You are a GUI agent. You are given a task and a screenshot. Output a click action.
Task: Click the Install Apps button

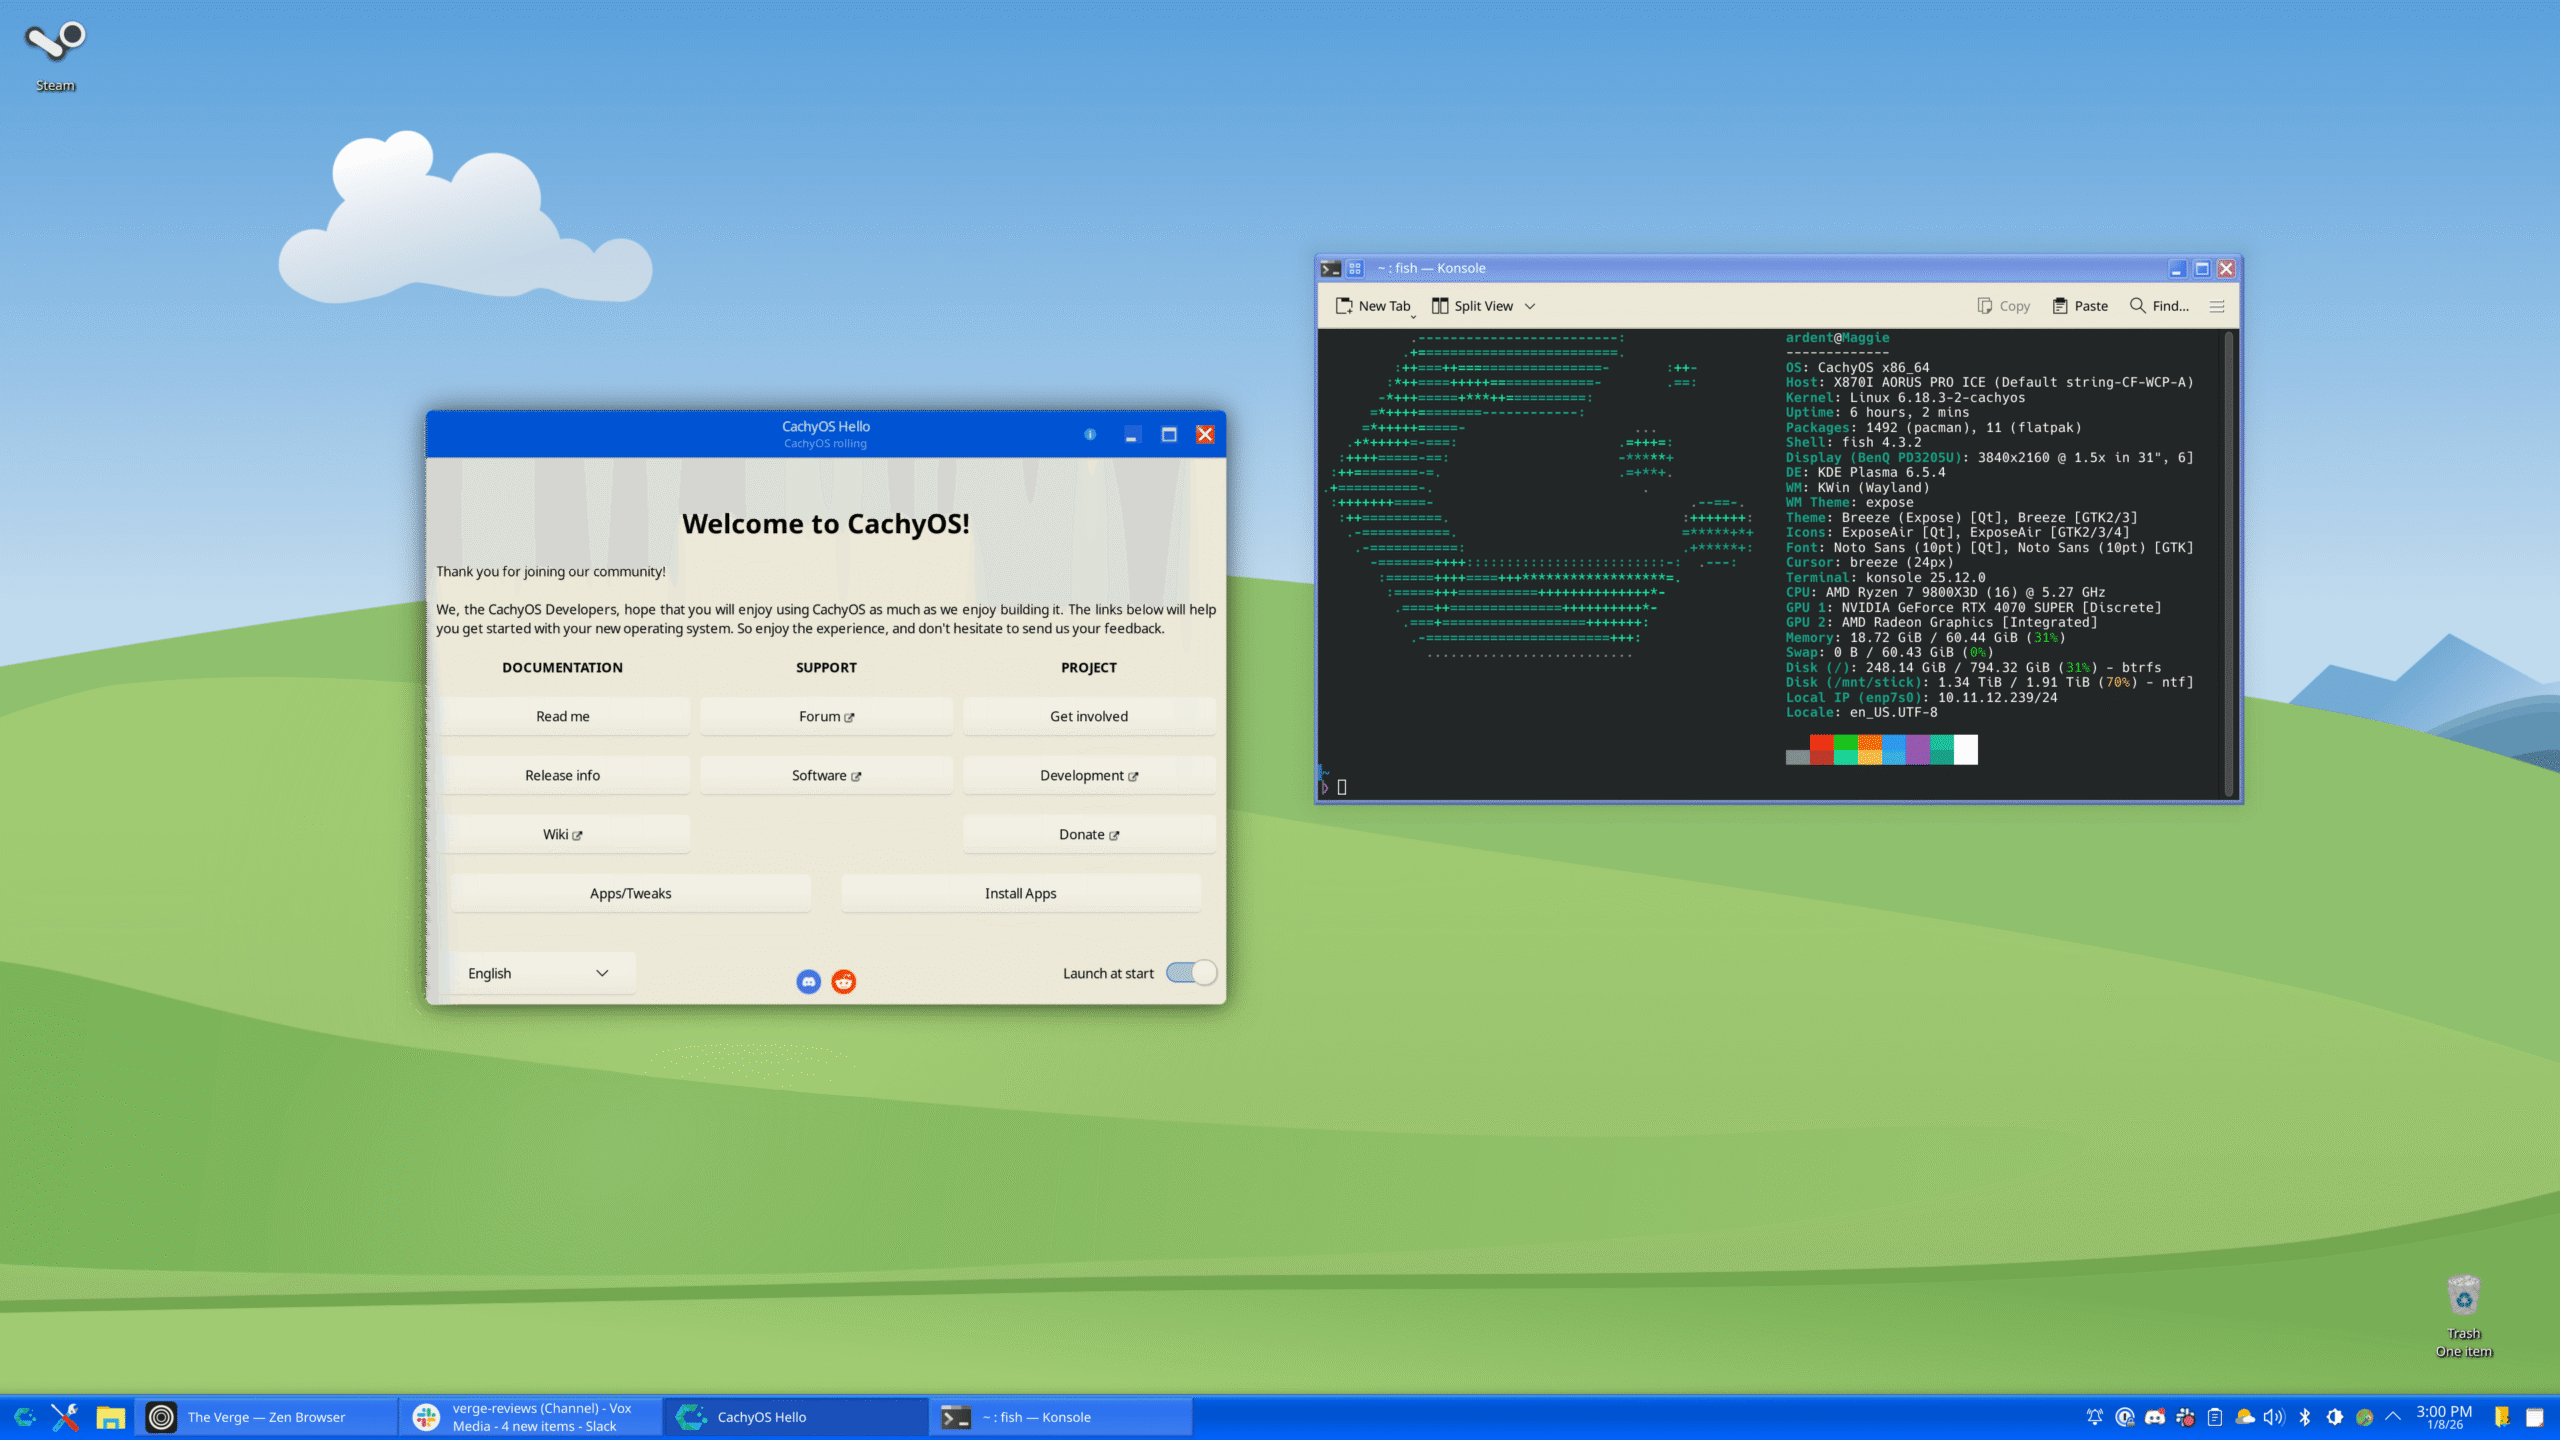[1020, 893]
